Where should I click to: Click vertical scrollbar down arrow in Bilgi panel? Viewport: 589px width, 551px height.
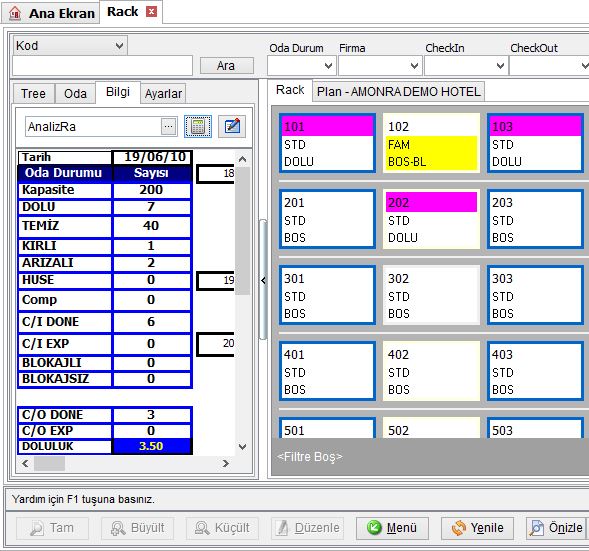pos(242,447)
